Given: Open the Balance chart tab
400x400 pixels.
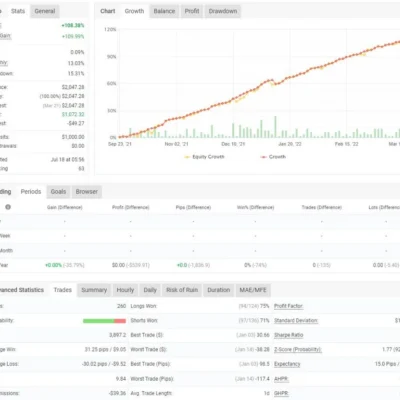Looking at the screenshot, I should click(164, 11).
